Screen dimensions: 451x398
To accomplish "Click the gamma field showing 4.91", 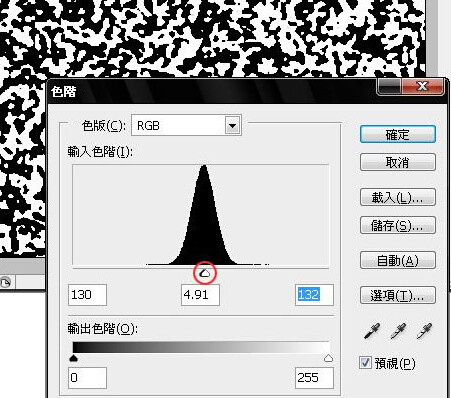I will click(x=200, y=295).
